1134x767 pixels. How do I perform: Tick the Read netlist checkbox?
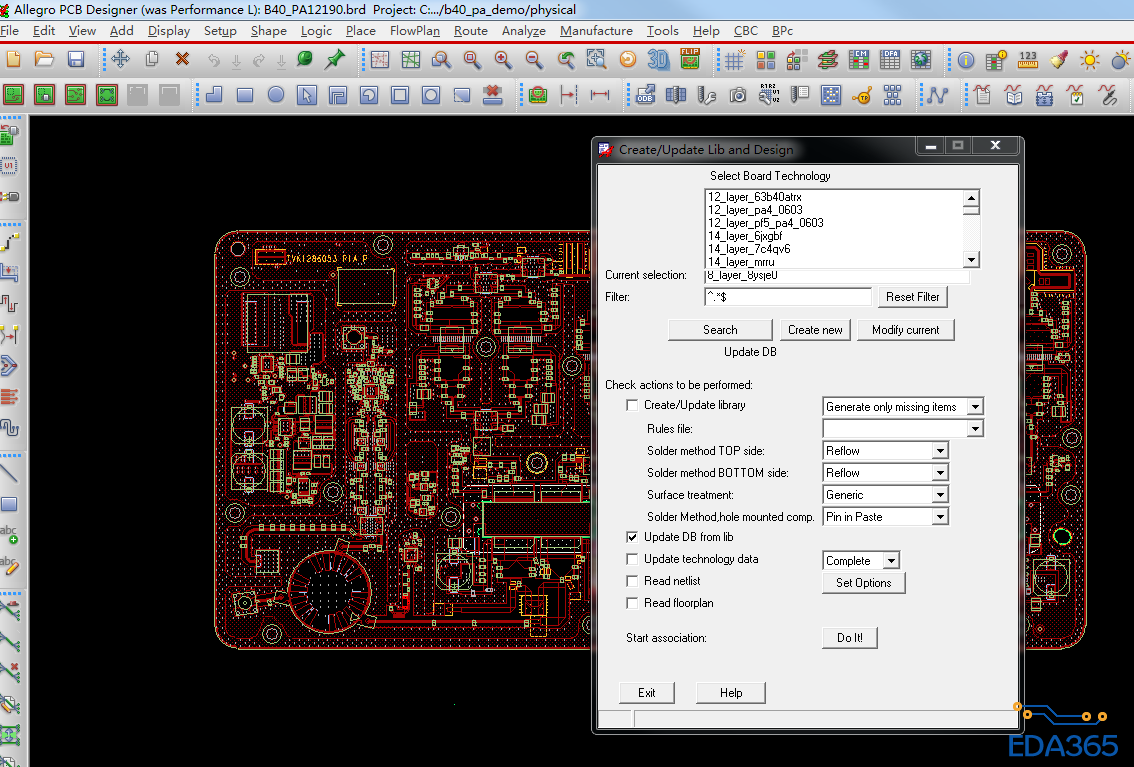[x=632, y=582]
